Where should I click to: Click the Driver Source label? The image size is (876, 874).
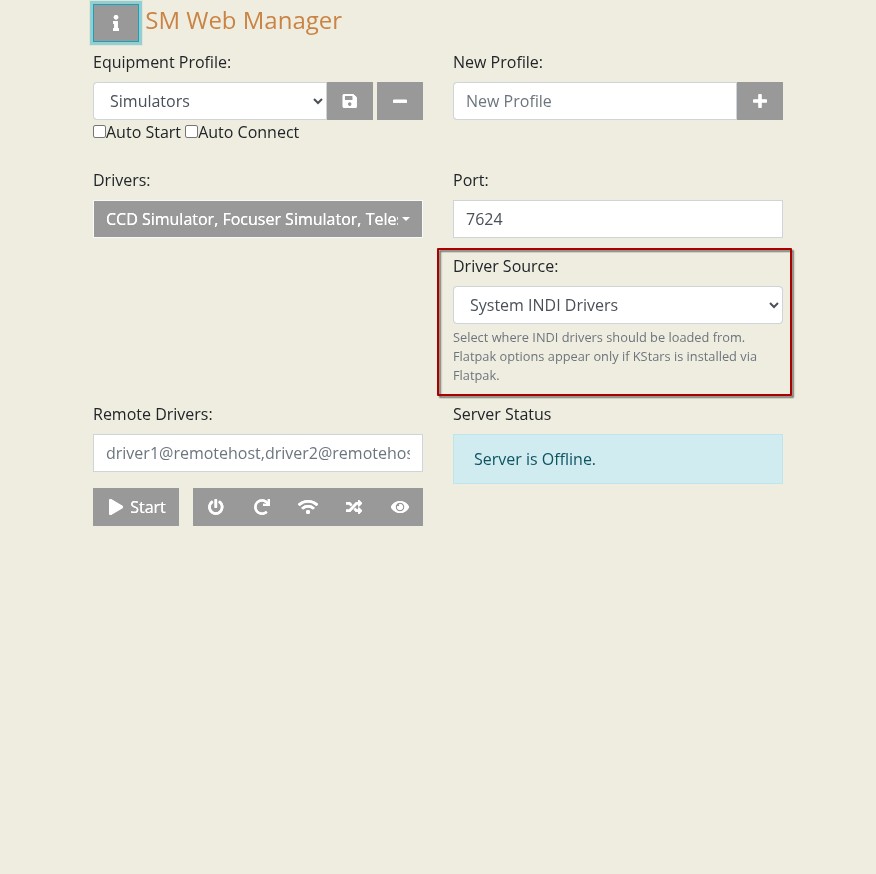click(x=506, y=267)
